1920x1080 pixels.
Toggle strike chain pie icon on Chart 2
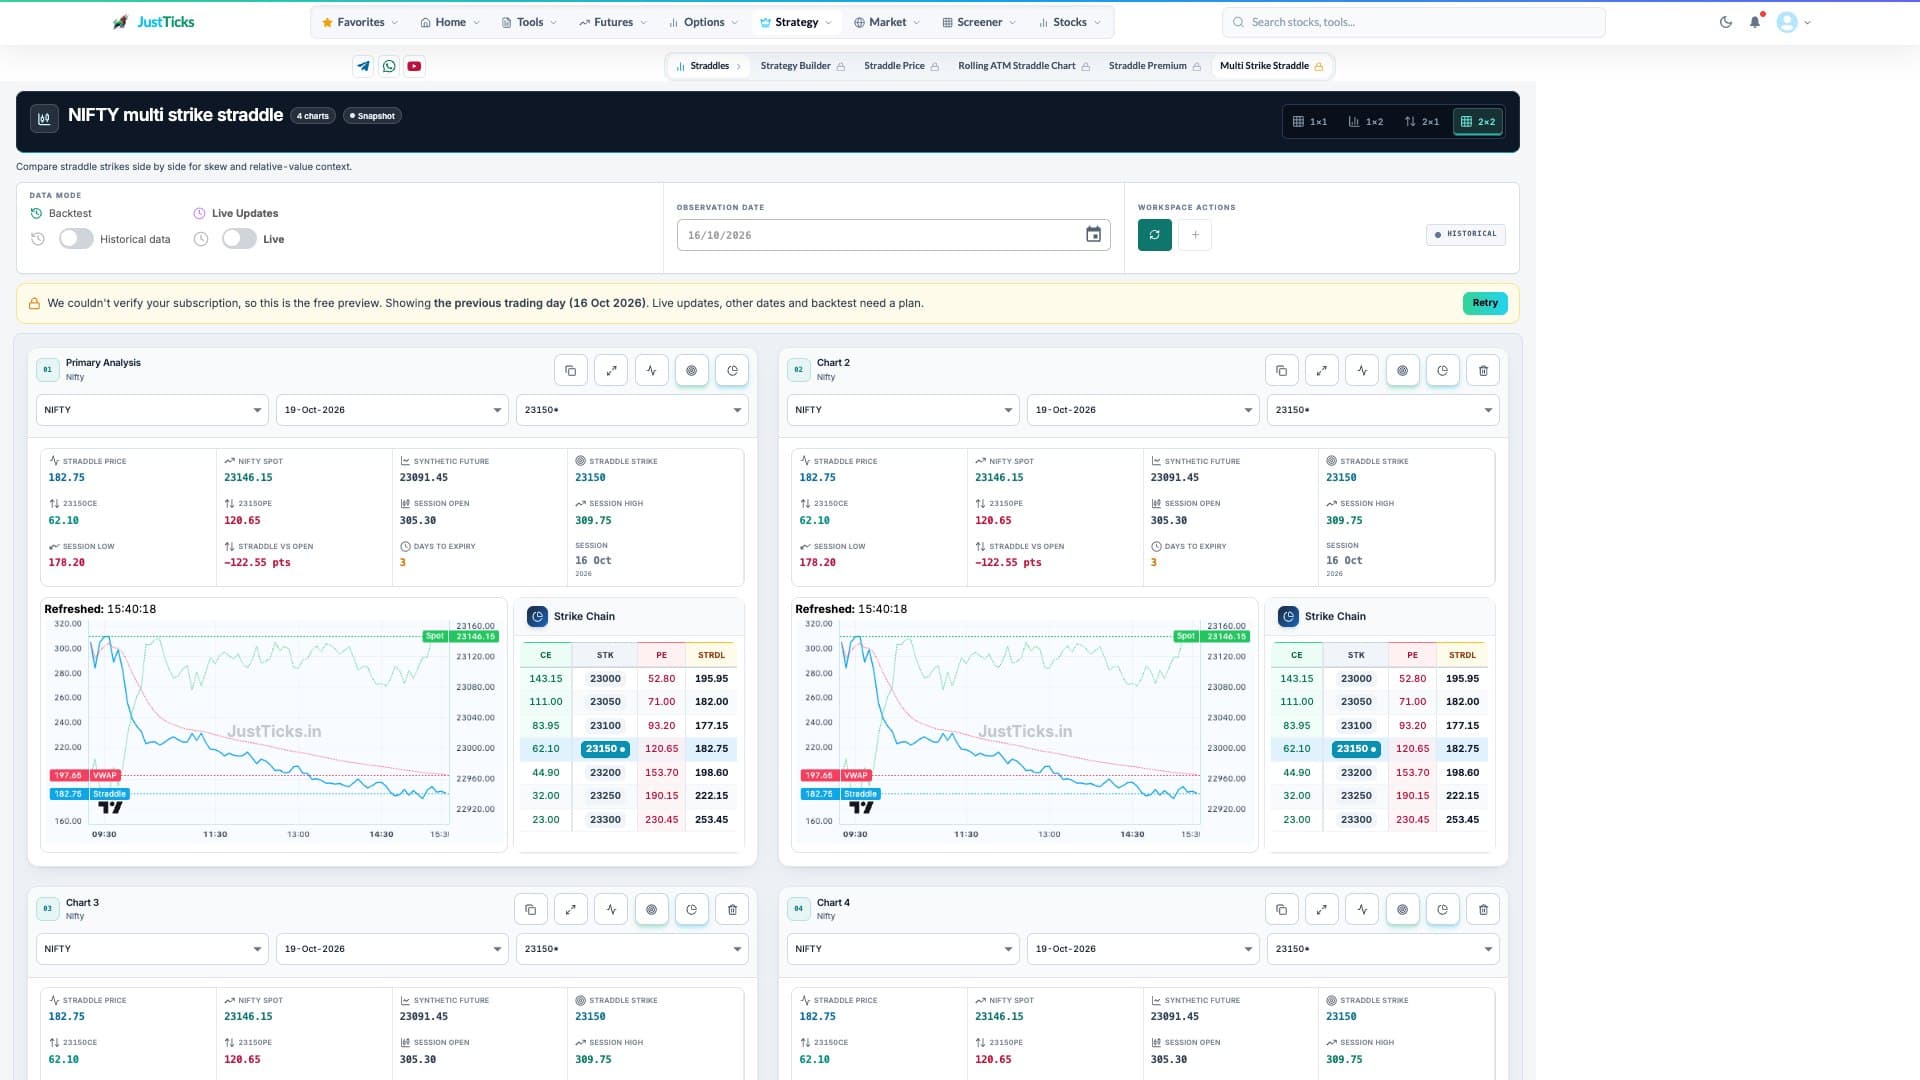coord(1442,370)
